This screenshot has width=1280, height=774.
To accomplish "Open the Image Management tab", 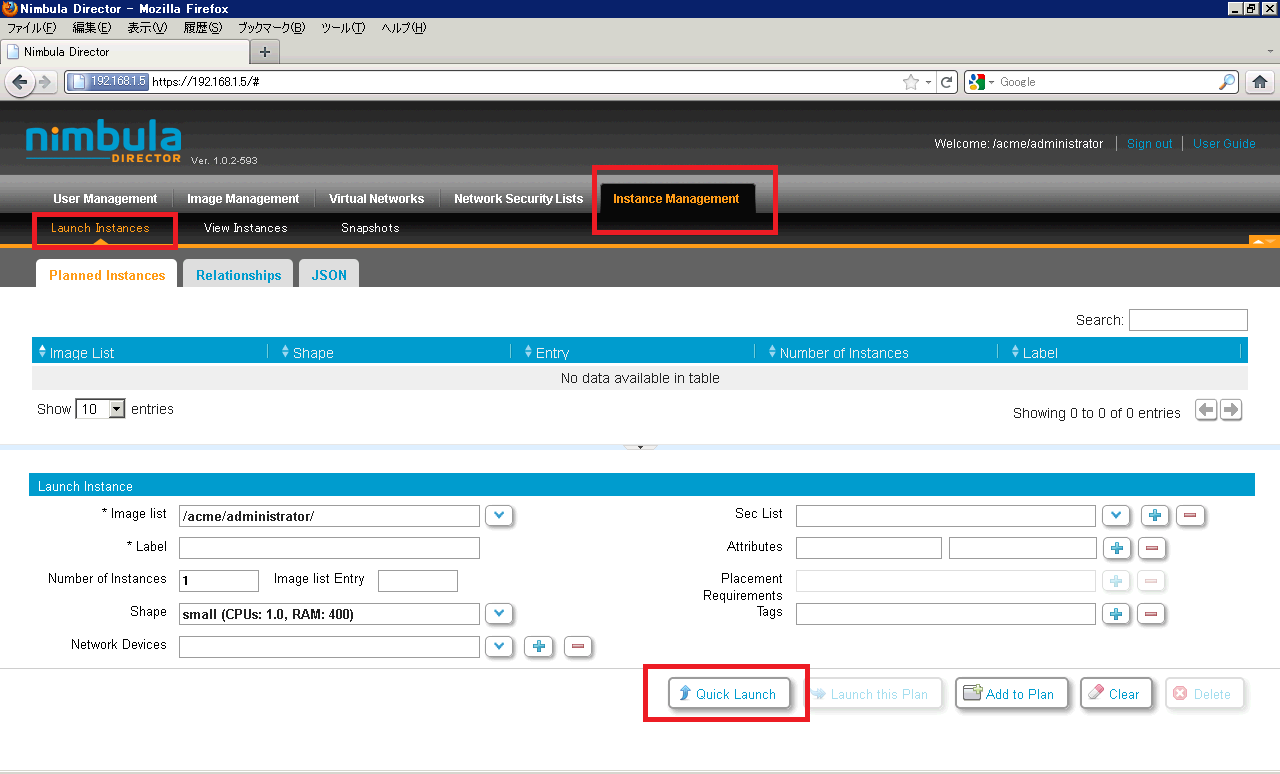I will click(243, 198).
